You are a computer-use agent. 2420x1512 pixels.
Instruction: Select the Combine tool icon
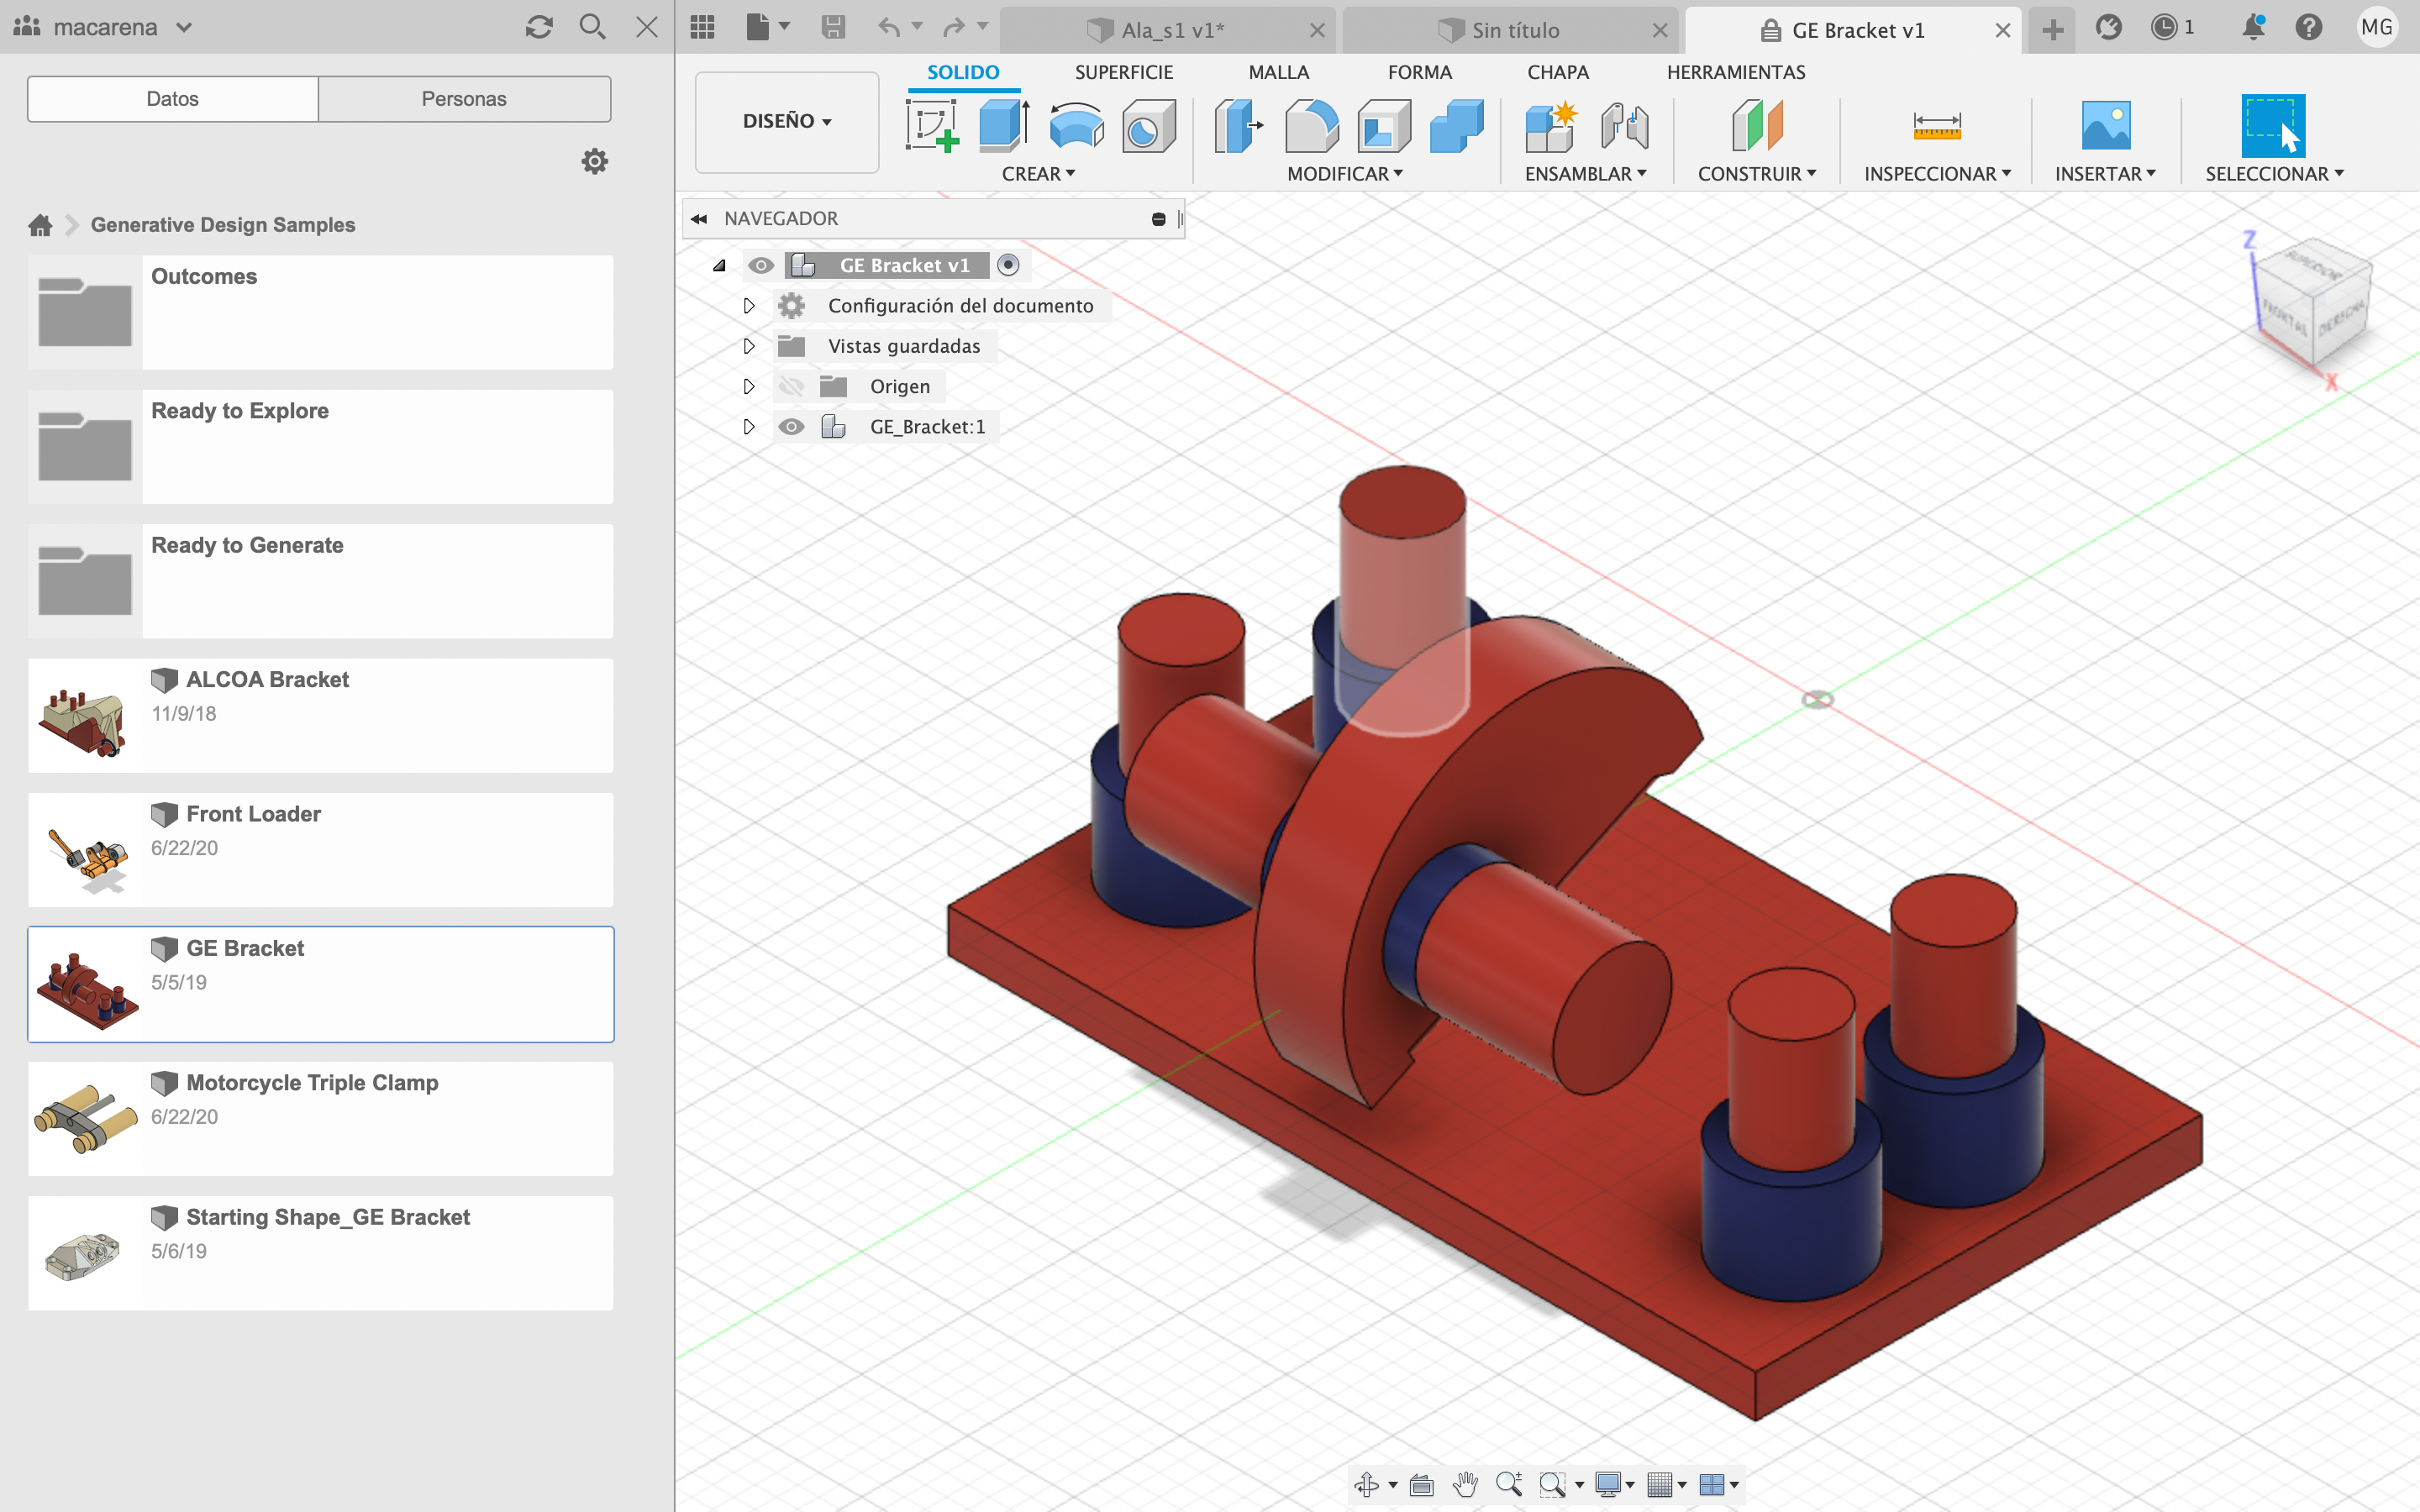point(1457,126)
